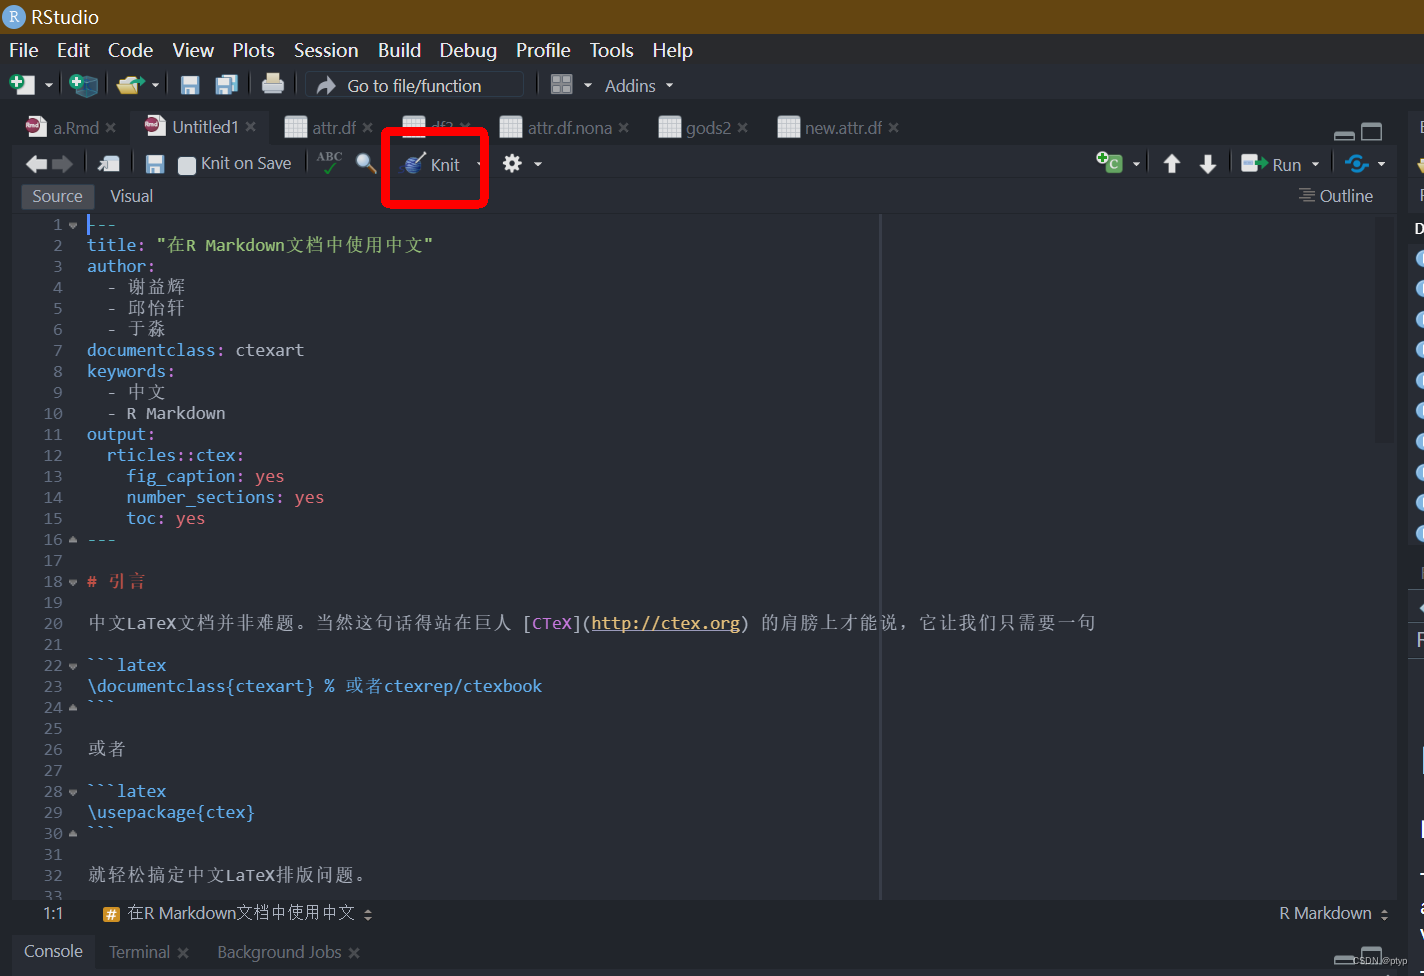Open the Code menu
The image size is (1424, 976).
click(x=131, y=50)
